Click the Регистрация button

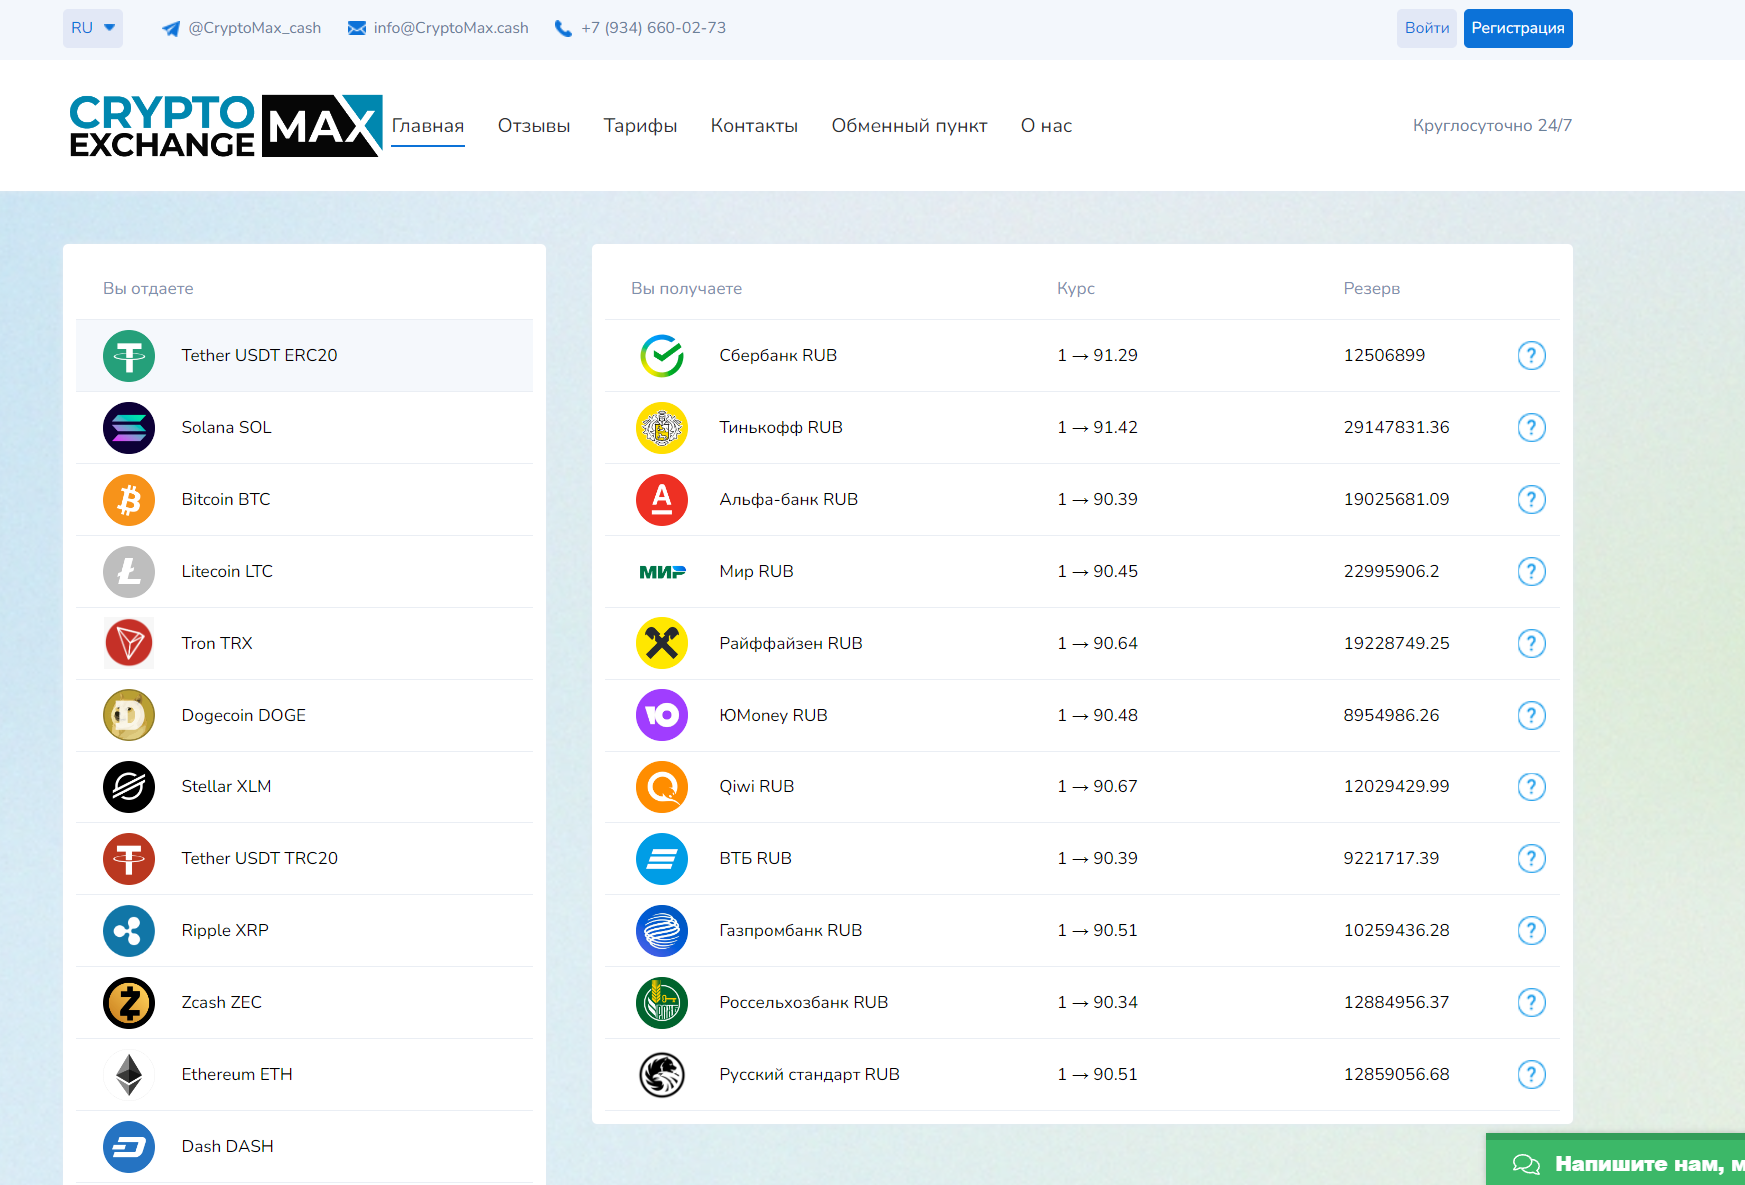click(x=1518, y=28)
